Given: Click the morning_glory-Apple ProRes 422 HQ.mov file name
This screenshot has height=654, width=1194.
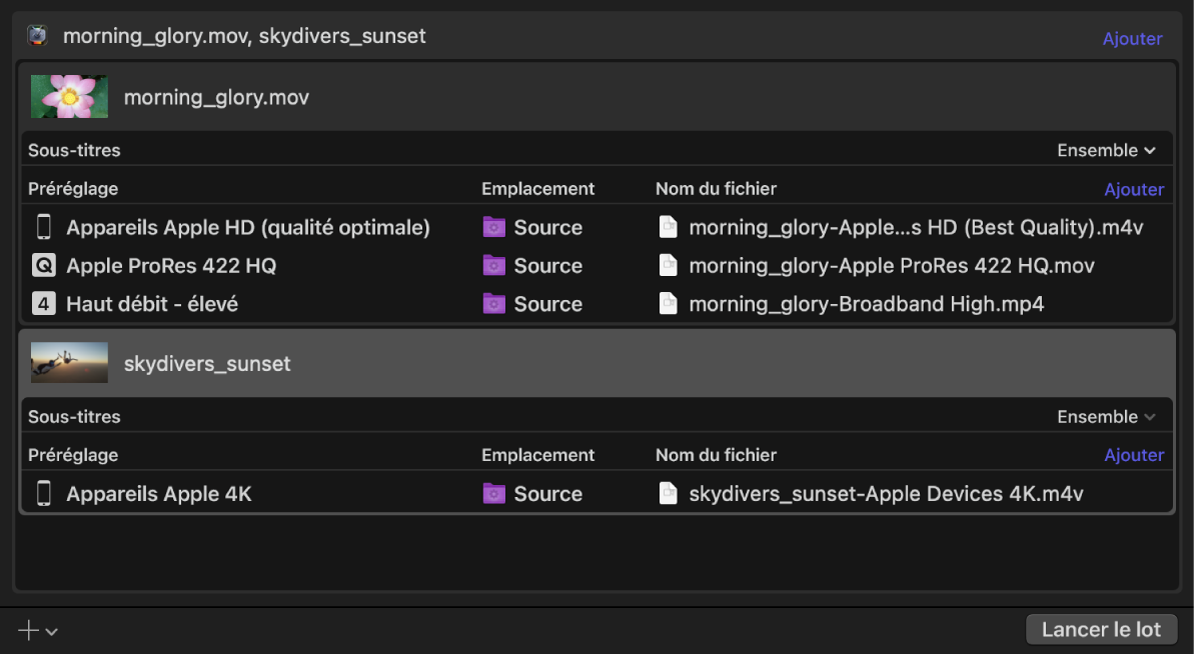Looking at the screenshot, I should tap(891, 266).
